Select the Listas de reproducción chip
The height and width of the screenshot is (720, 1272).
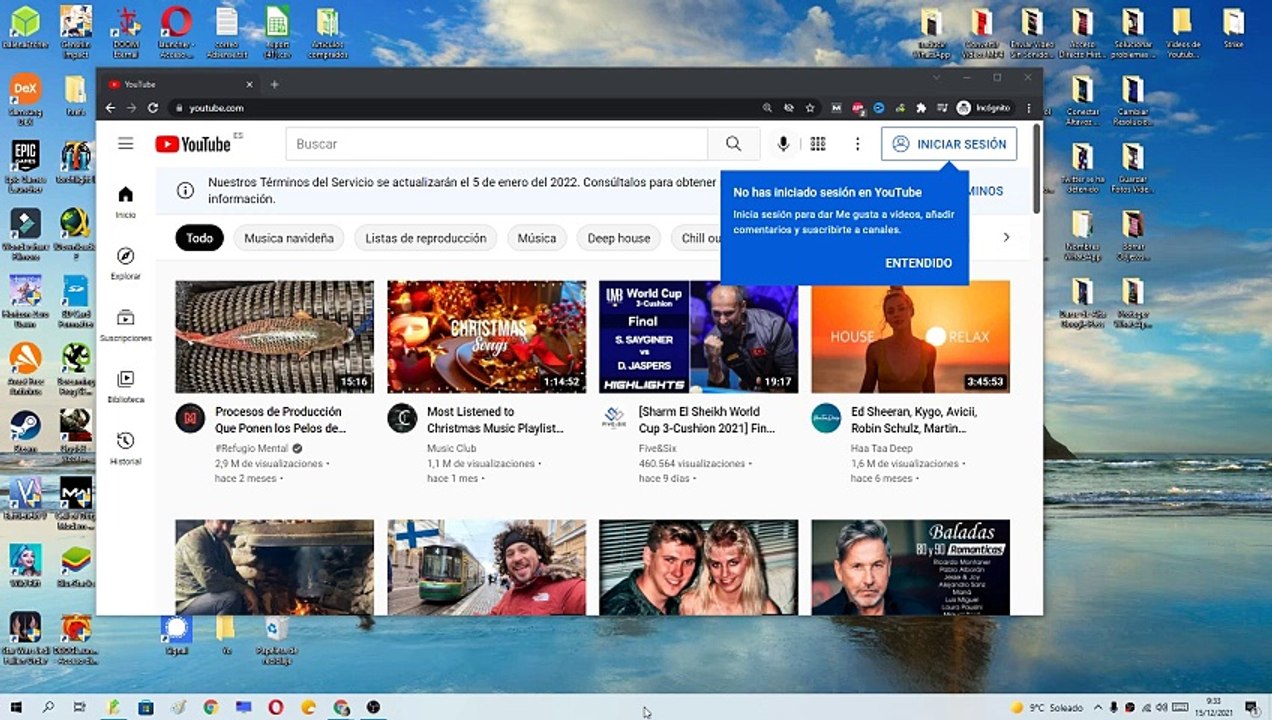tap(426, 238)
